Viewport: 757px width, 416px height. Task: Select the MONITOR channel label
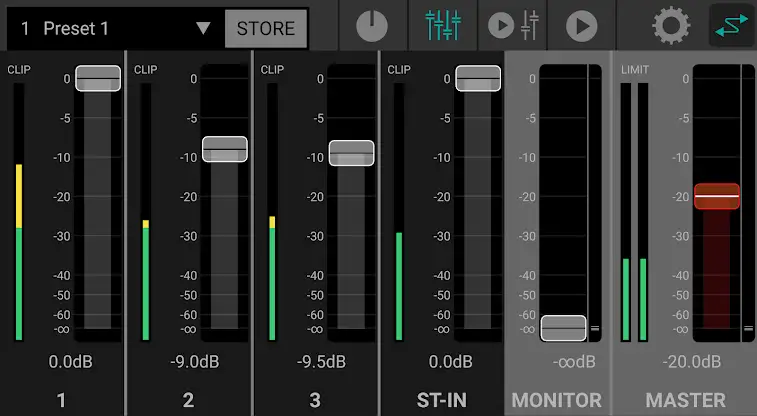(x=557, y=400)
